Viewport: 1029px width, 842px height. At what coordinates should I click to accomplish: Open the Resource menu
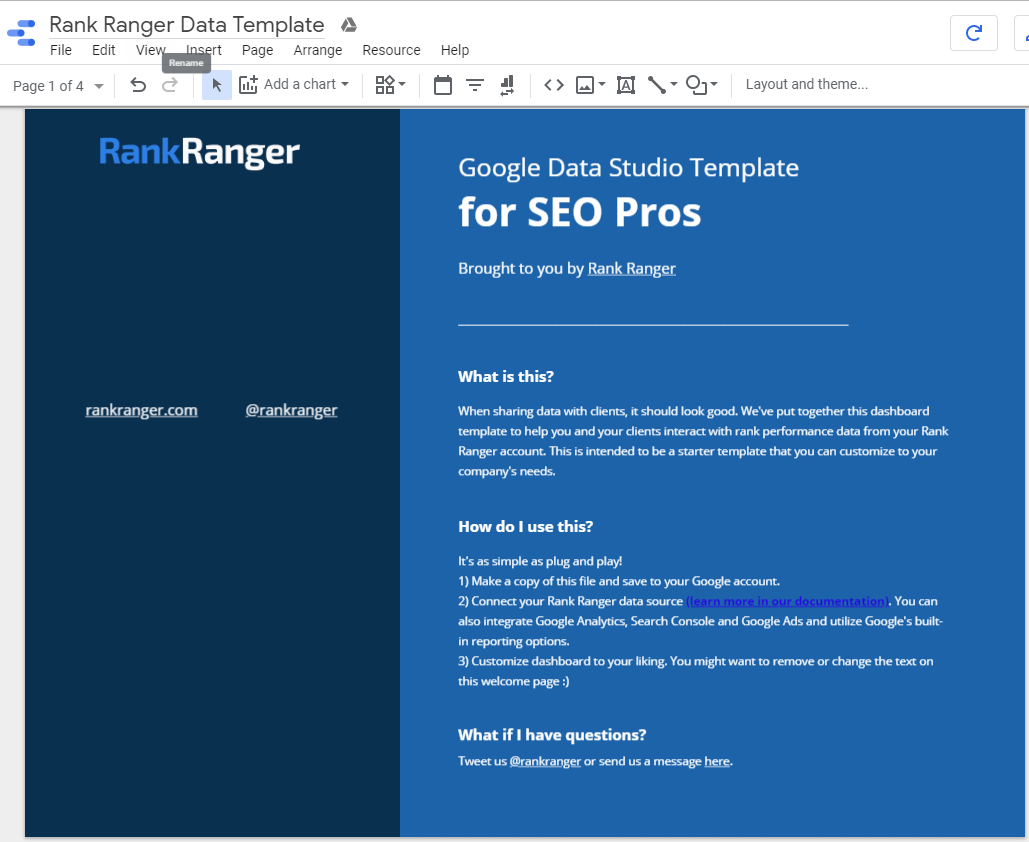(391, 50)
